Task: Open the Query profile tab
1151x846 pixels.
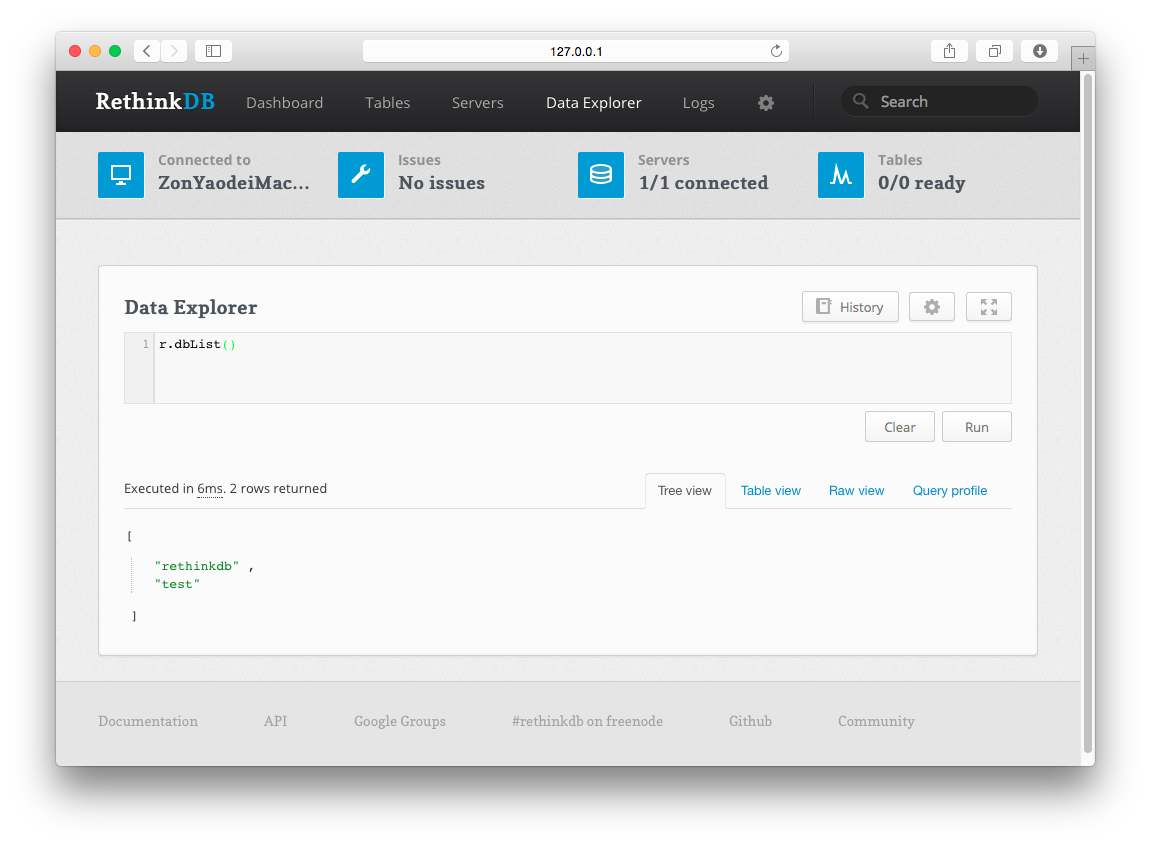Action: (x=950, y=491)
